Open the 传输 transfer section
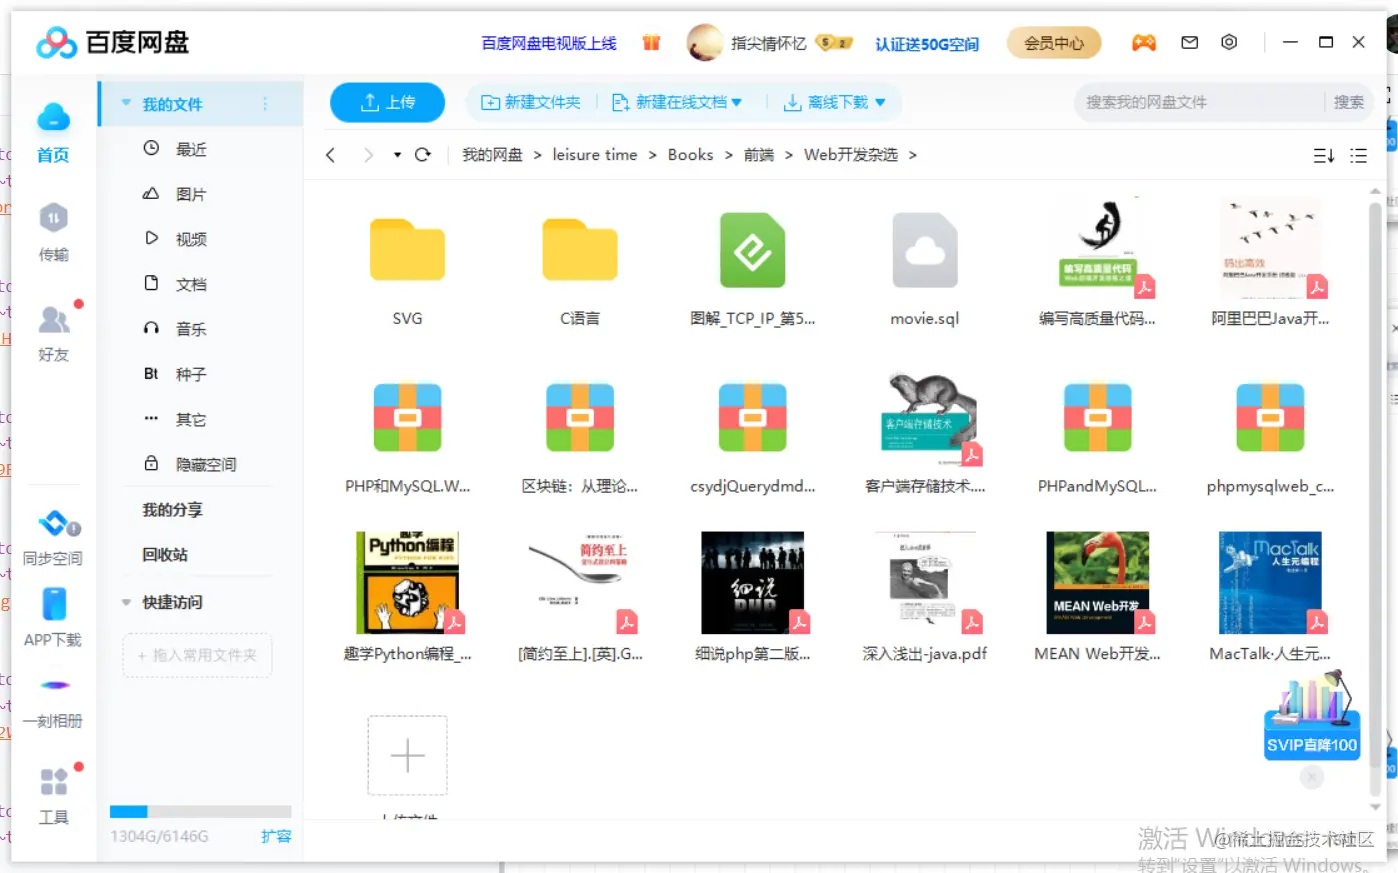The image size is (1398, 873). tap(53, 232)
